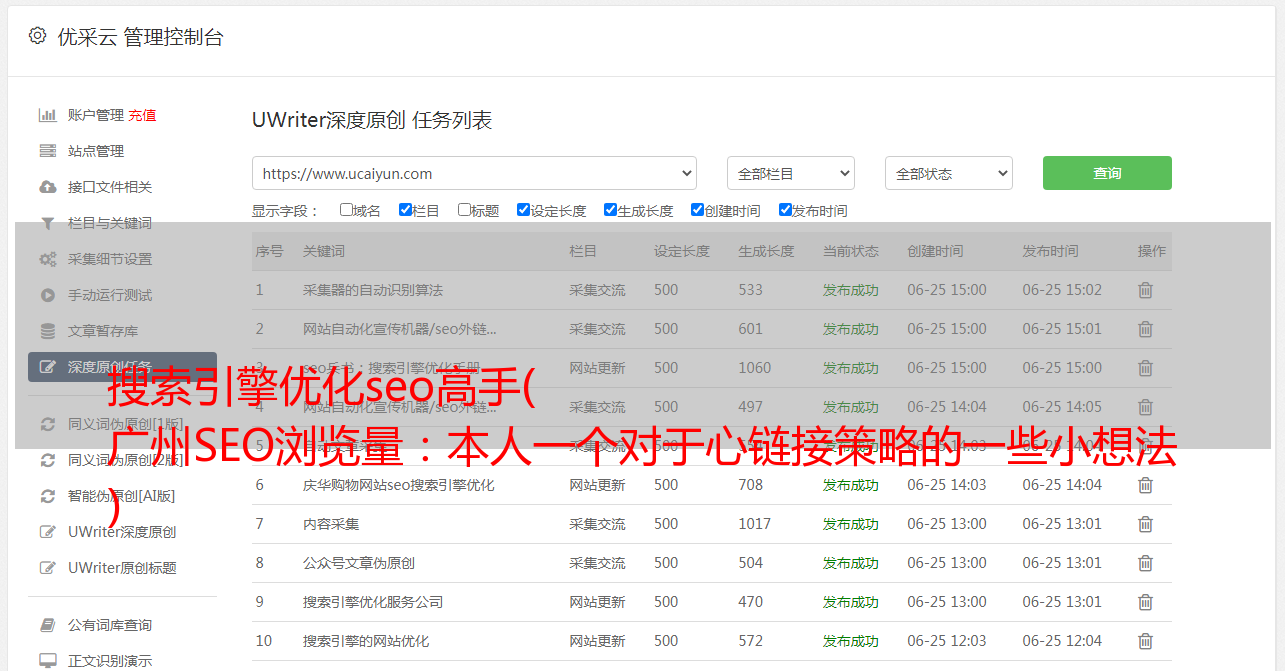Open 接口文件相关 in the sidebar
Image resolution: width=1285 pixels, height=671 pixels.
point(110,187)
